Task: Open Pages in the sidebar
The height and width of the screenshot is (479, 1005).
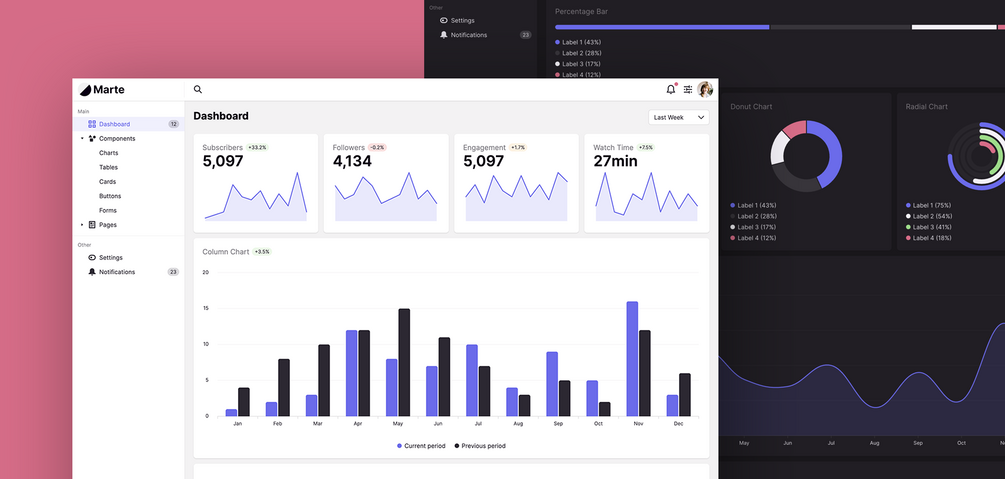Action: pyautogui.click(x=108, y=225)
